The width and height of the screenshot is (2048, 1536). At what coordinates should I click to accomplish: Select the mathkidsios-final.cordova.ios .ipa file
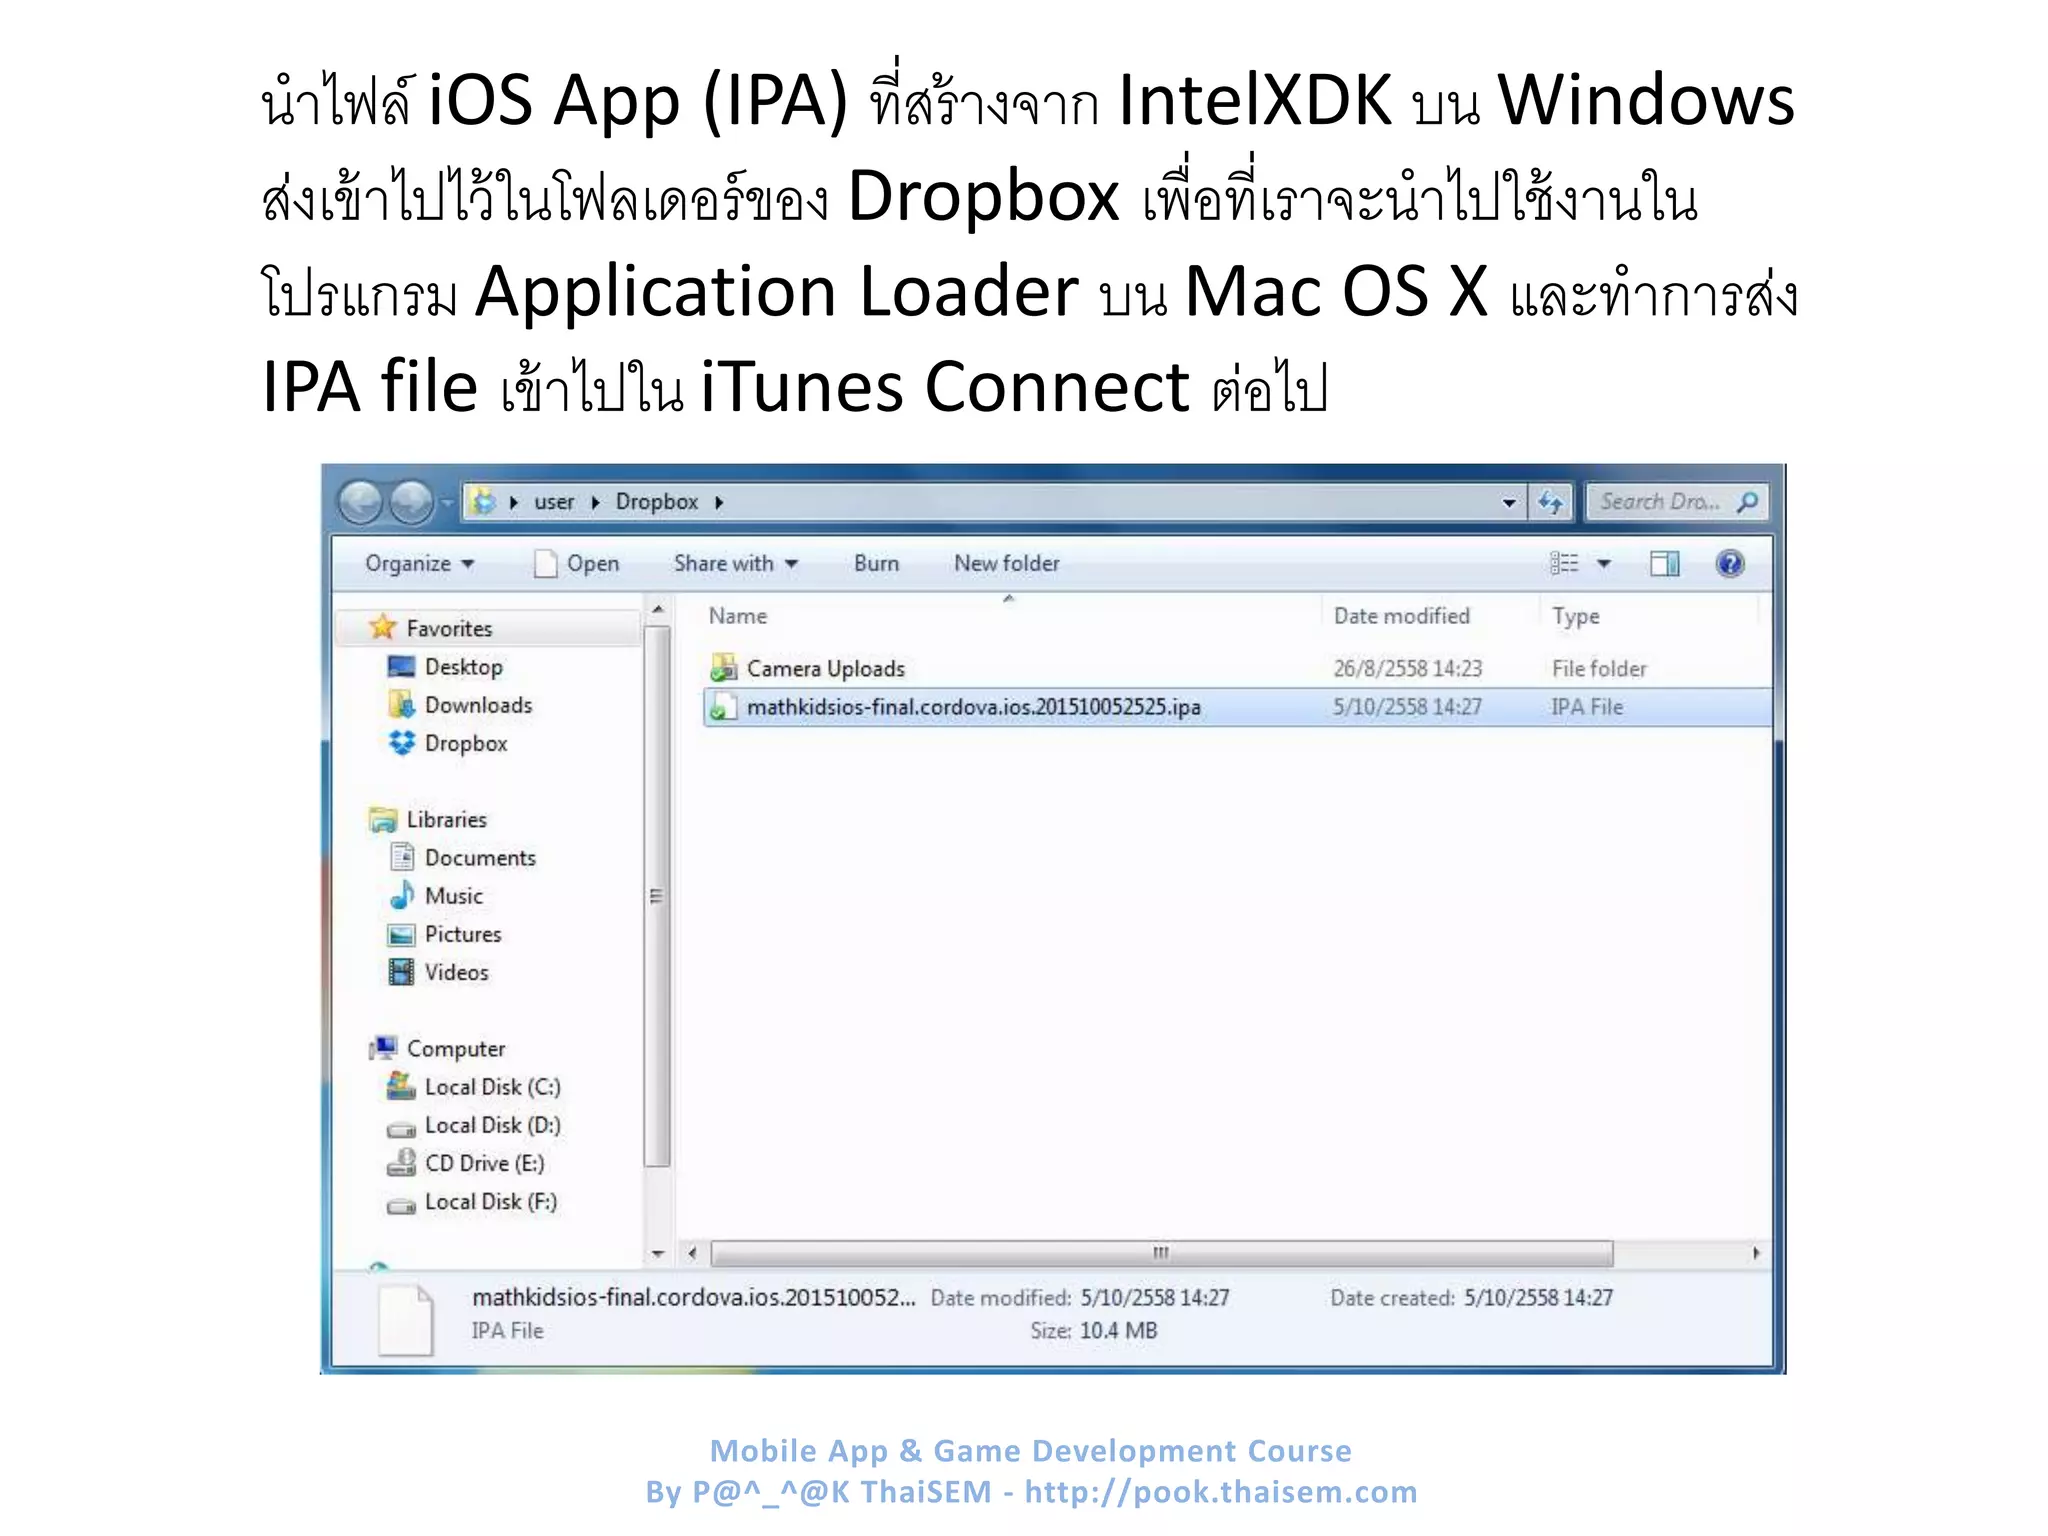click(973, 707)
